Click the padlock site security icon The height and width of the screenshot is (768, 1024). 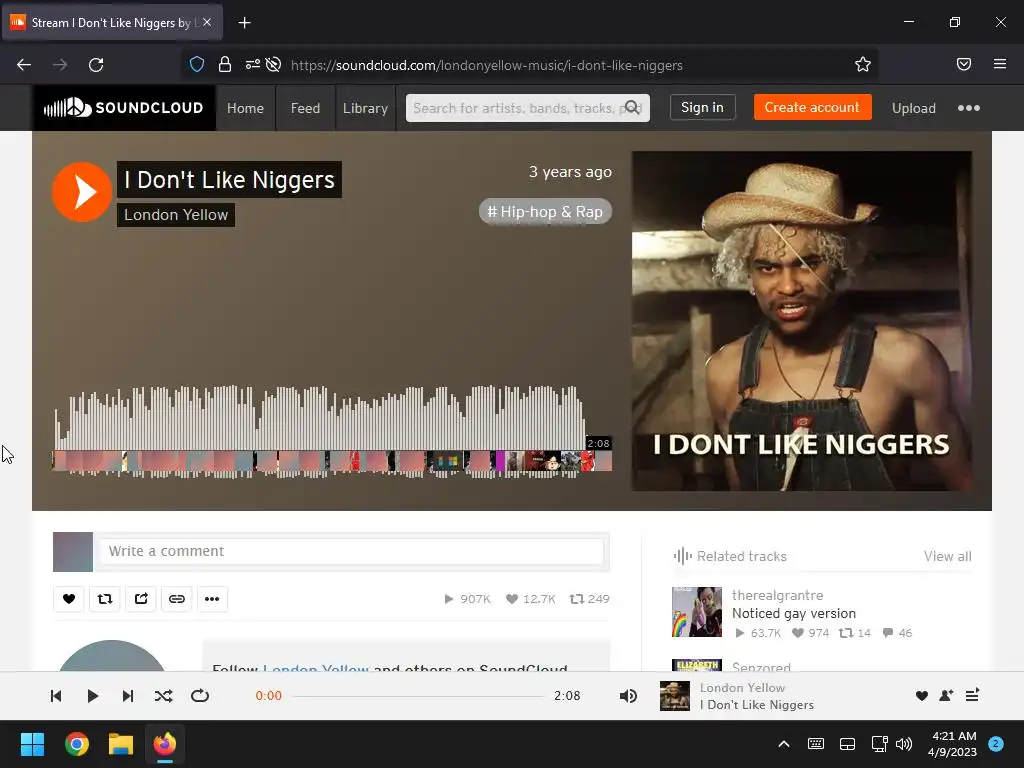[225, 65]
